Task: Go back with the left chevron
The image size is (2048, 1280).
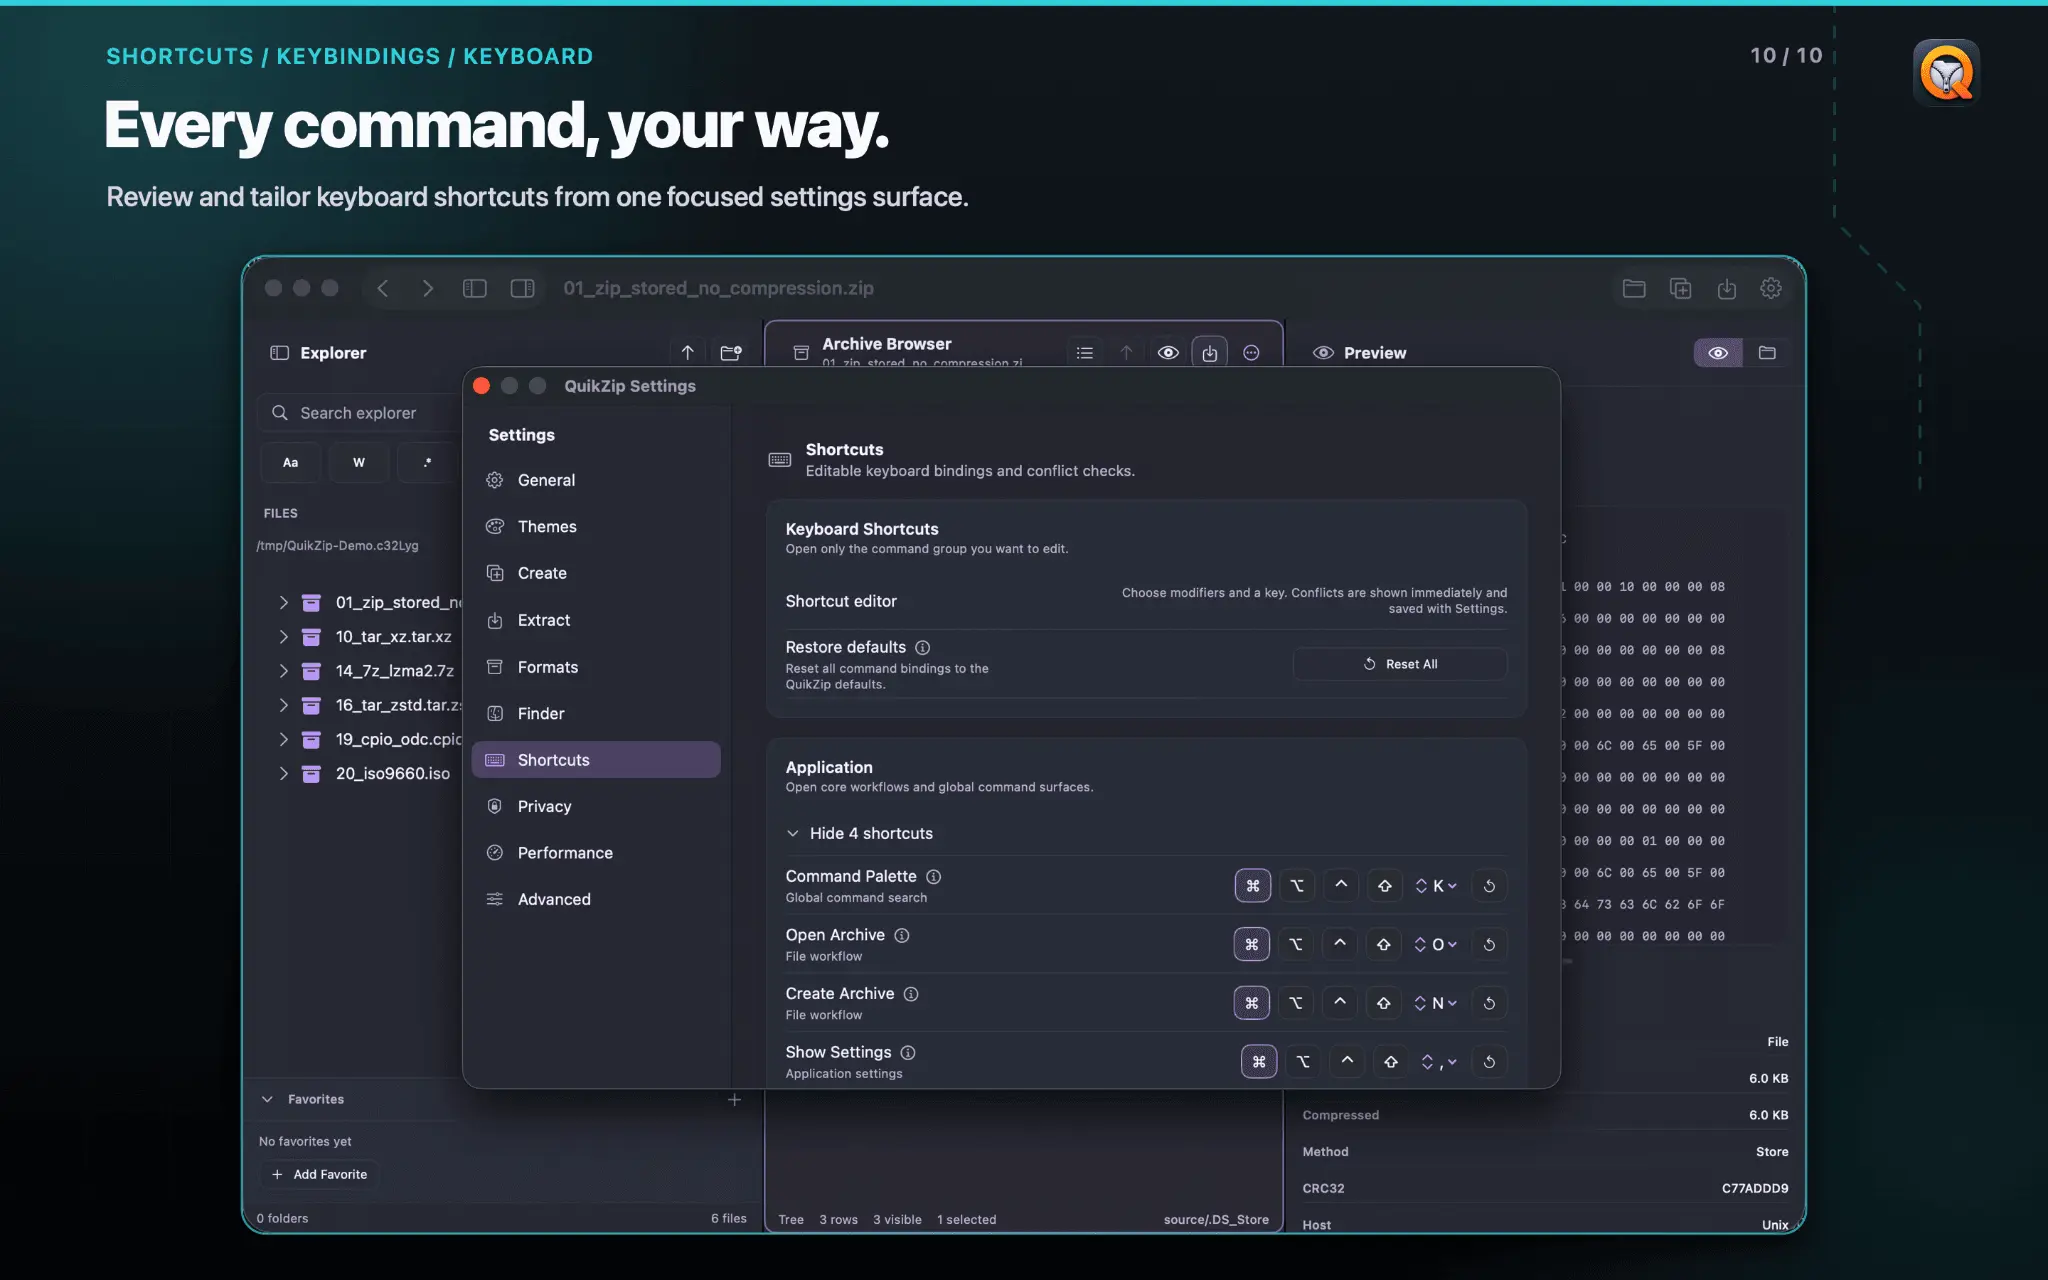Action: [x=382, y=288]
